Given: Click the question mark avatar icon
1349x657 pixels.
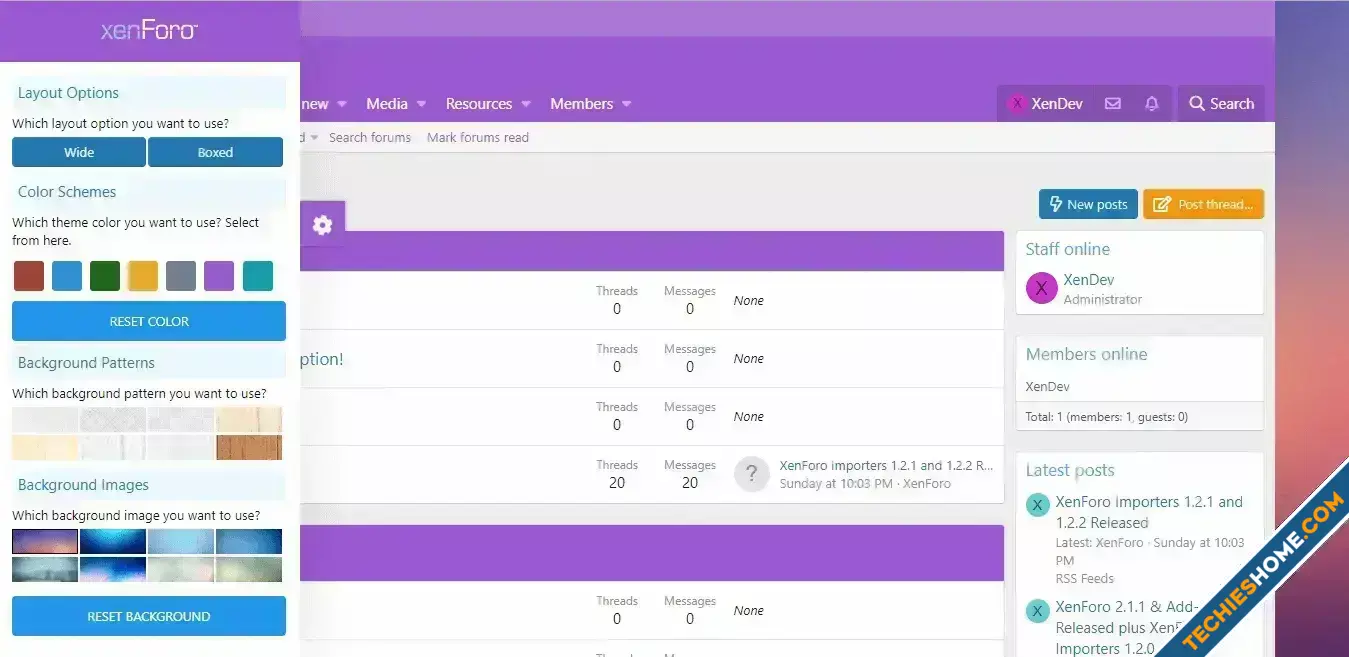Looking at the screenshot, I should pos(751,474).
